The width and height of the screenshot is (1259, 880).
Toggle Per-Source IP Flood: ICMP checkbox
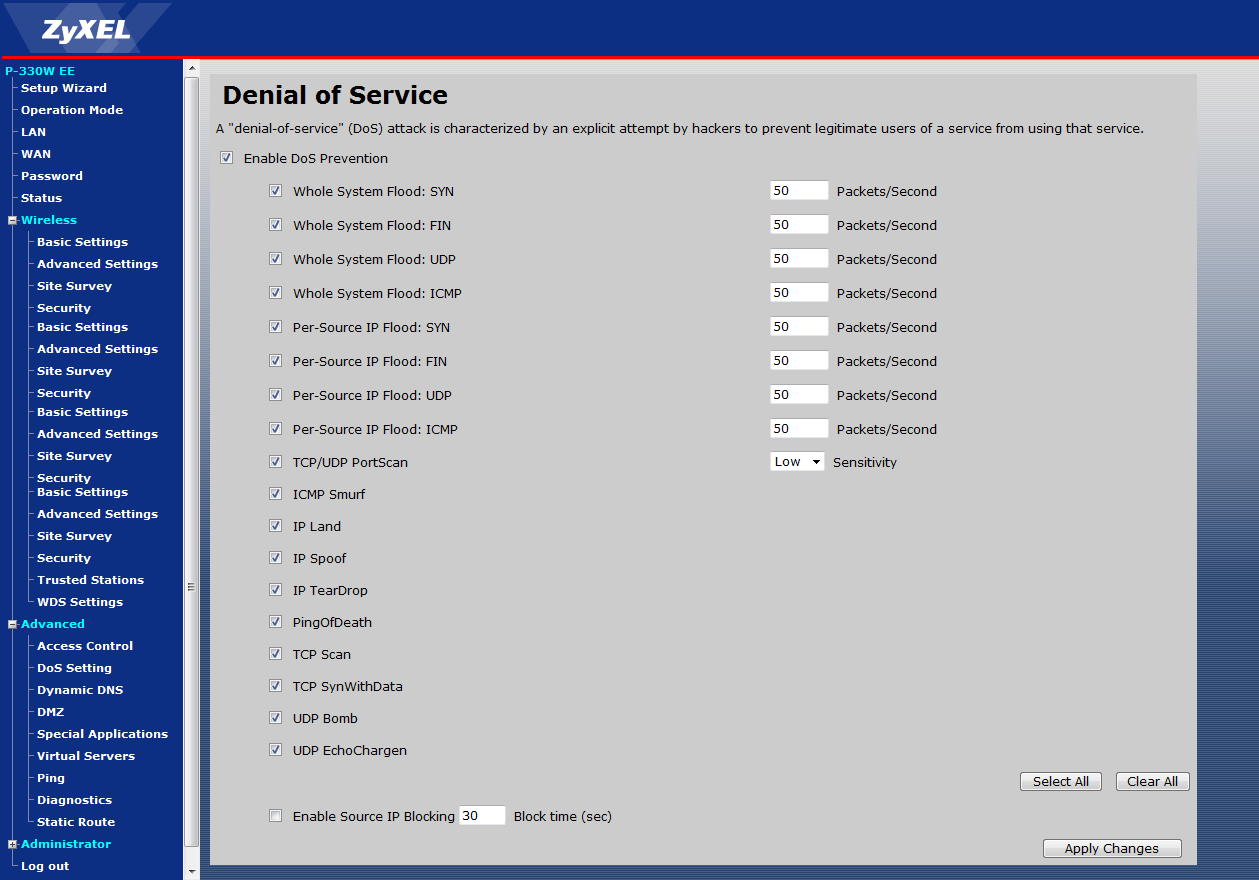(276, 429)
